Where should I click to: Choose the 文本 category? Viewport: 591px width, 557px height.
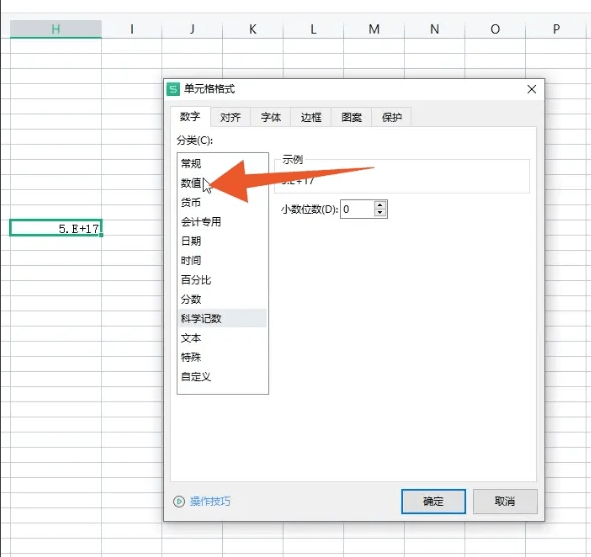tap(222, 338)
